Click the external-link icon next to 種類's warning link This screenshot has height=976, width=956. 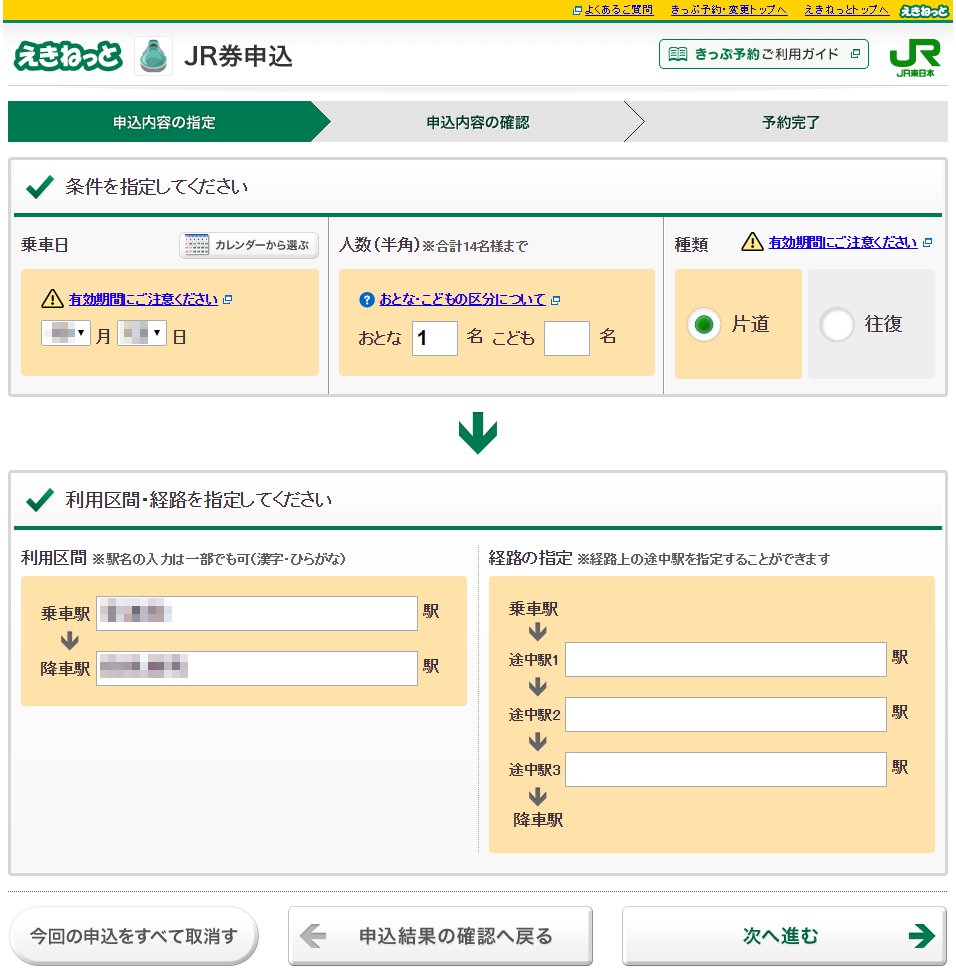[x=927, y=242]
